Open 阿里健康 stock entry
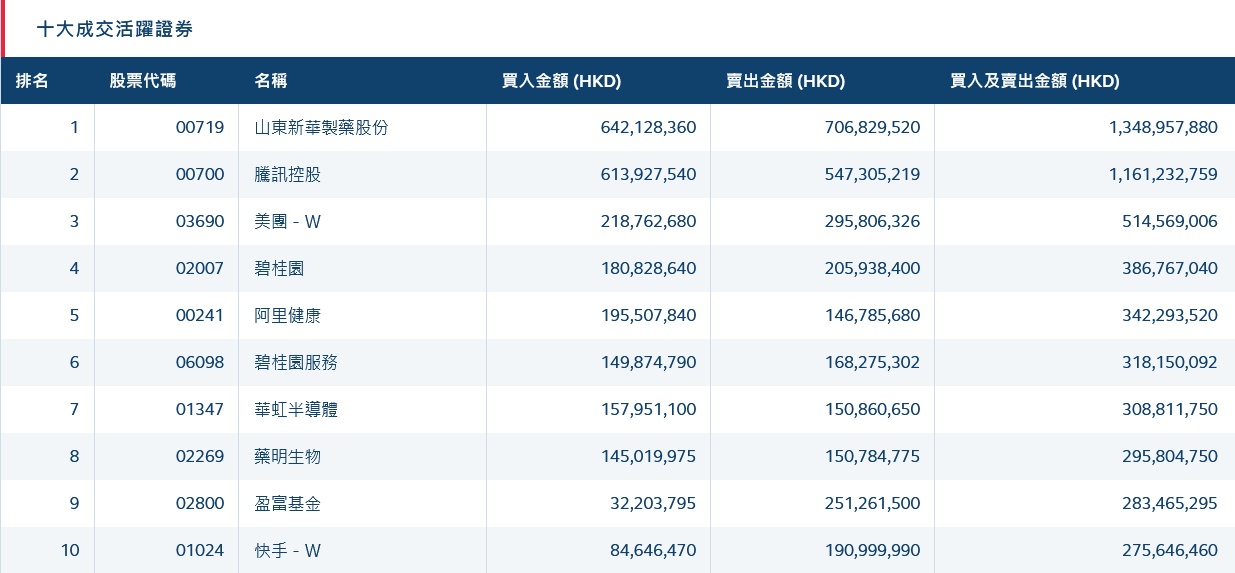 coord(288,316)
